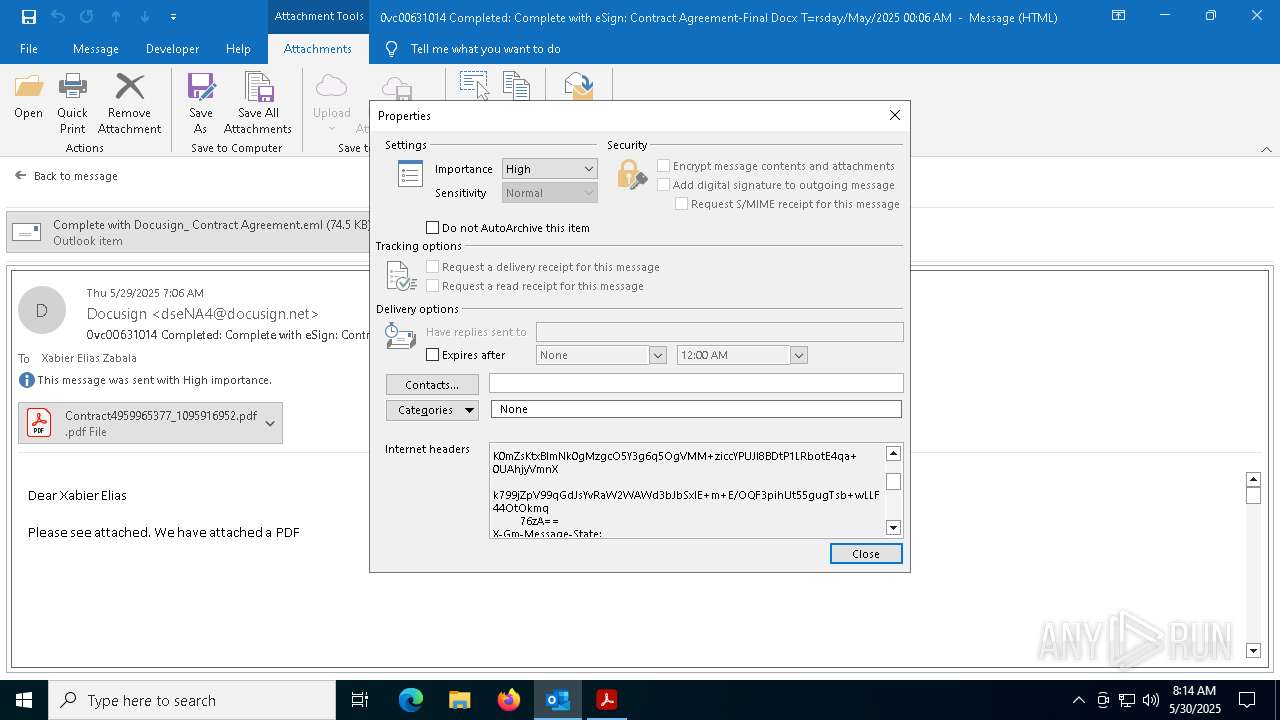This screenshot has height=720, width=1280.
Task: Toggle Do not AutoArchive this item
Action: pos(433,228)
